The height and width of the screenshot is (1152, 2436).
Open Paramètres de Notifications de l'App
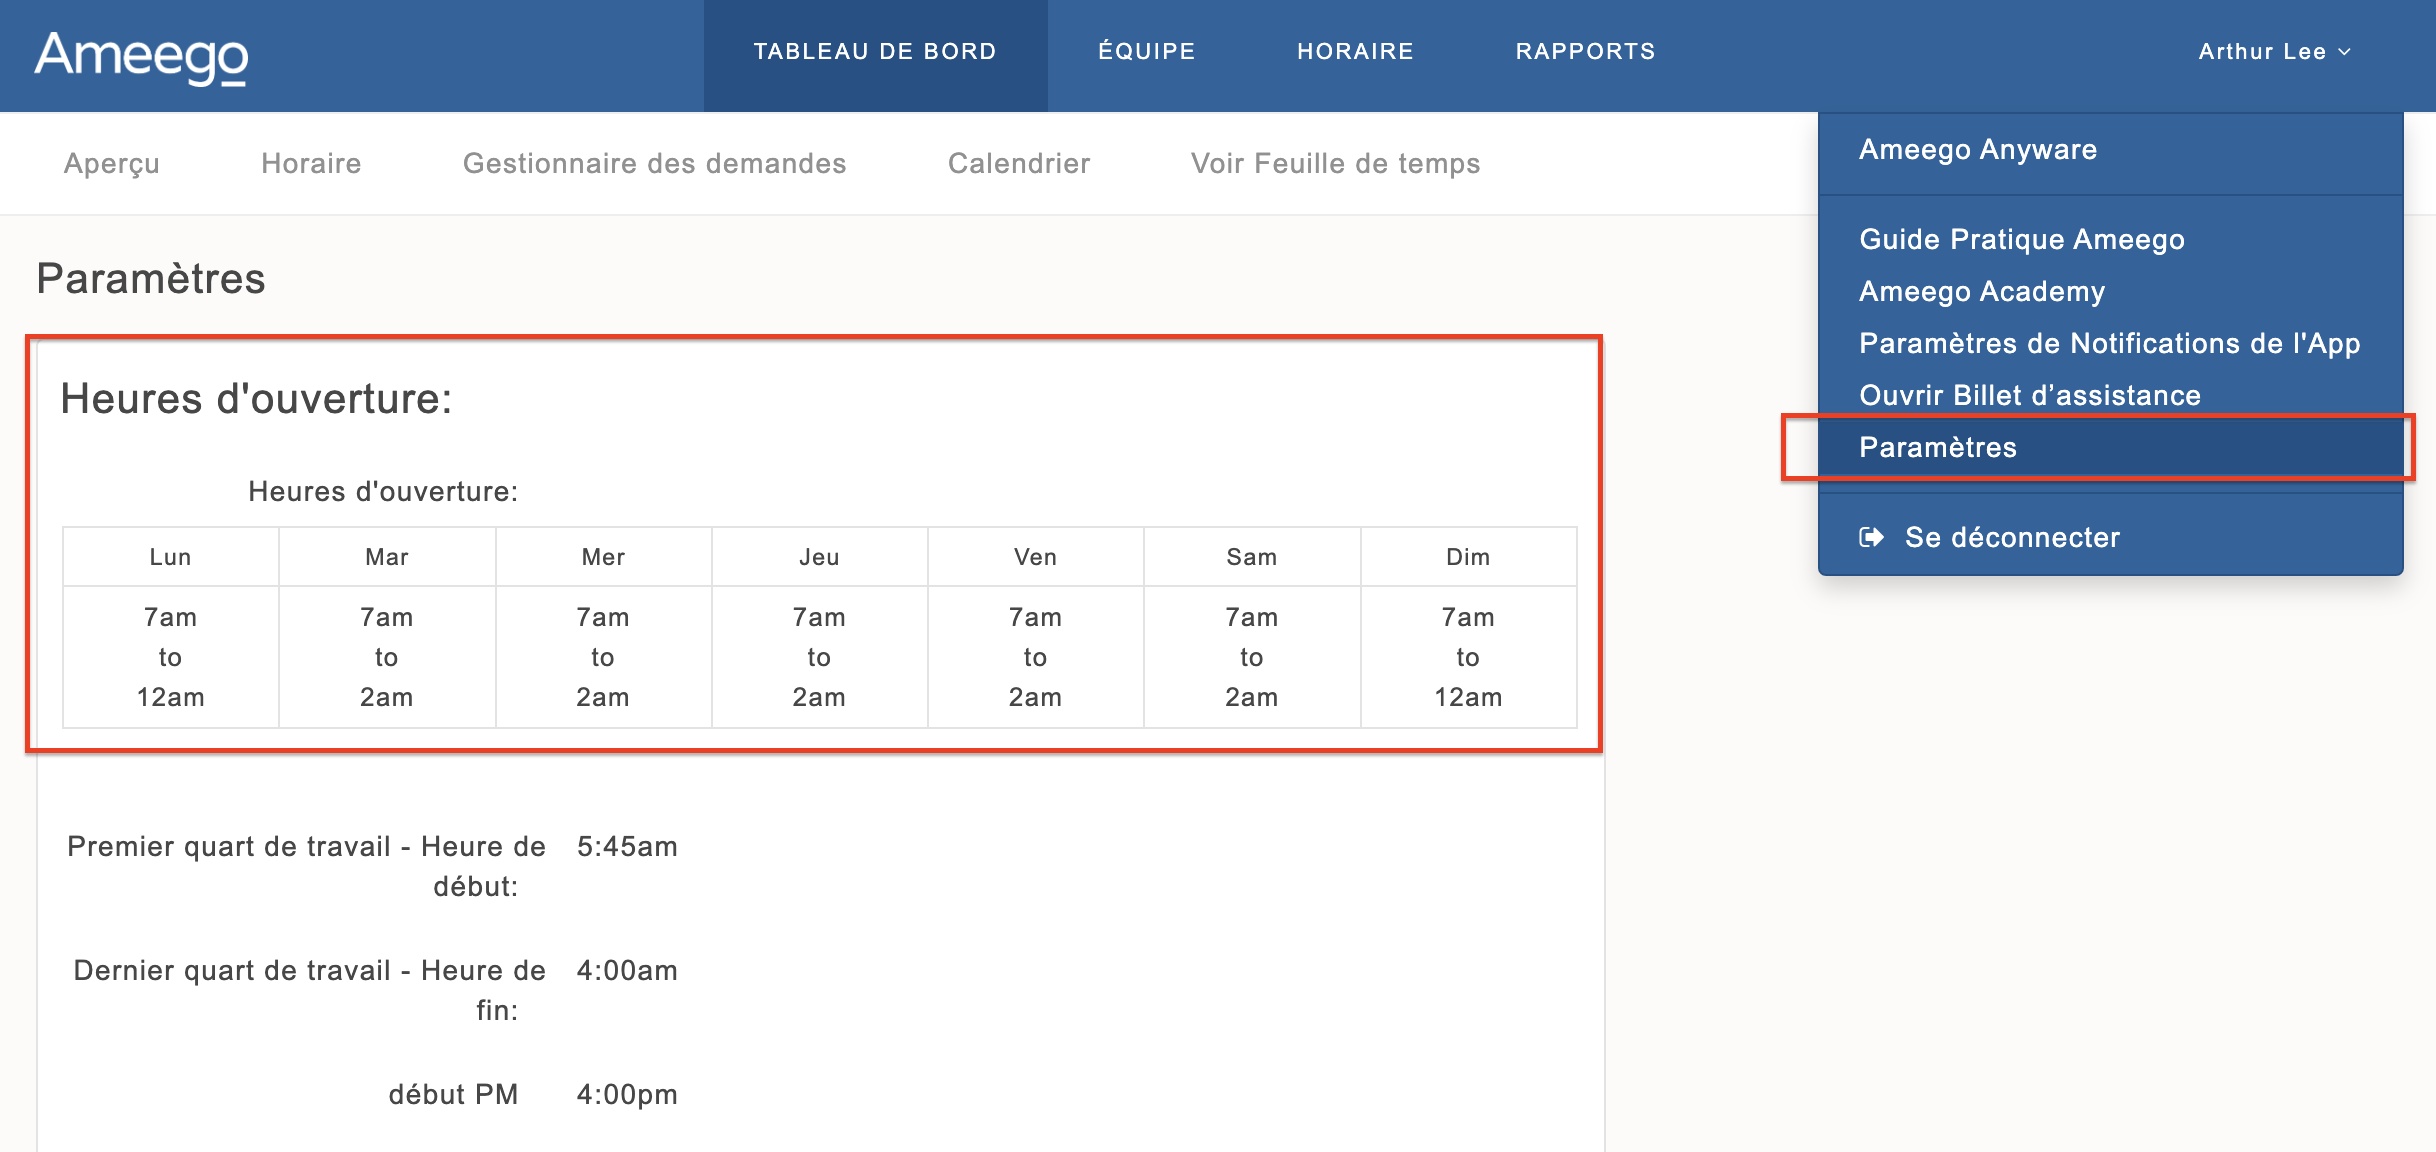(x=2109, y=343)
